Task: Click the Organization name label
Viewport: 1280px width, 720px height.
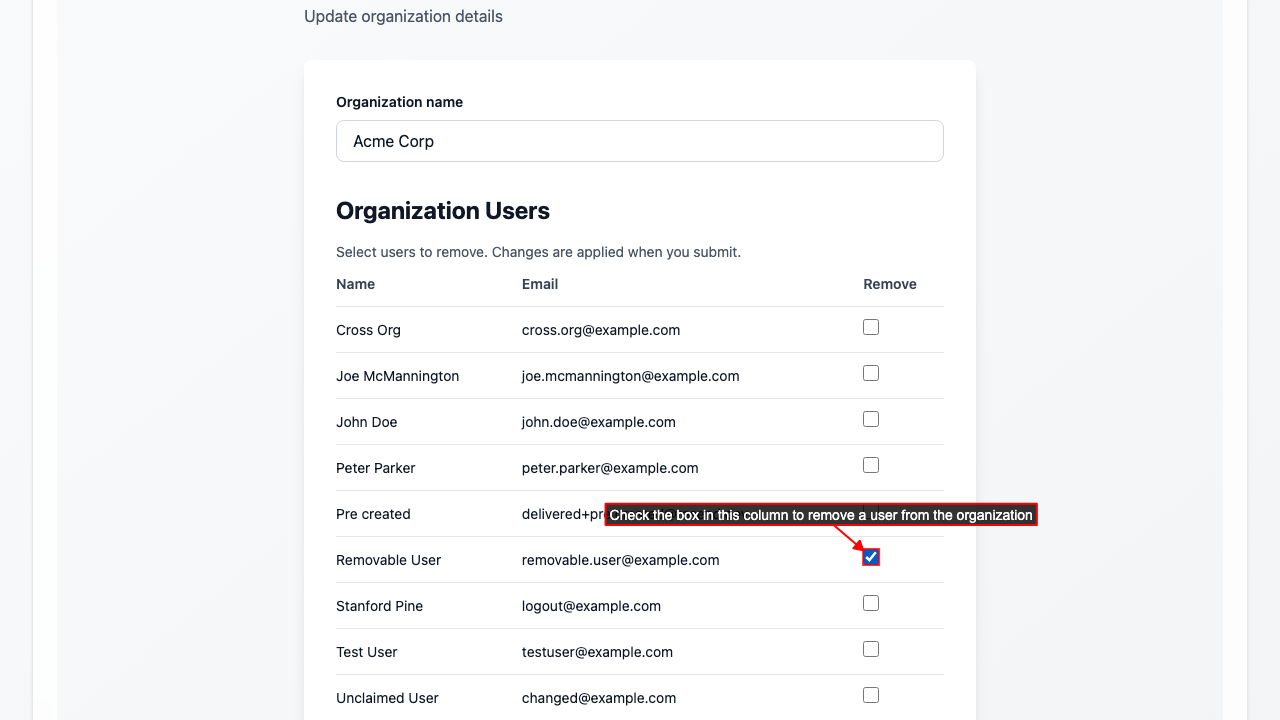Action: tap(399, 102)
